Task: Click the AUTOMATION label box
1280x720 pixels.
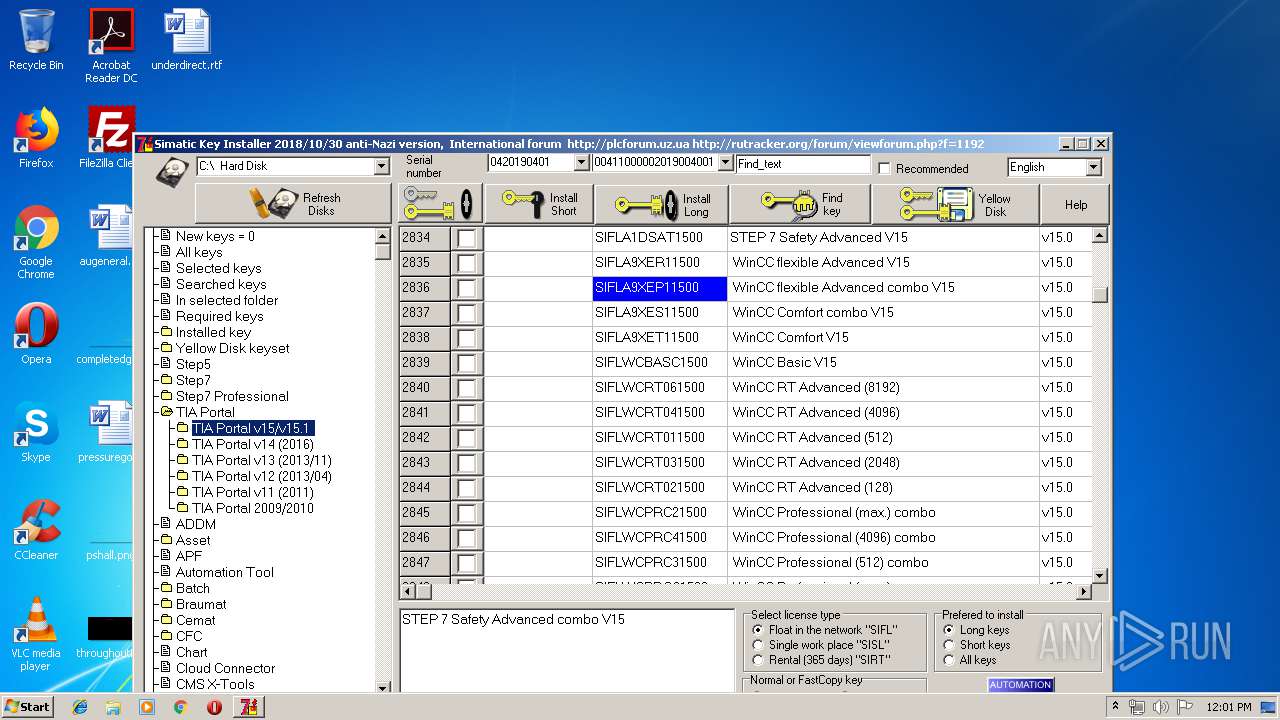Action: pos(1021,685)
